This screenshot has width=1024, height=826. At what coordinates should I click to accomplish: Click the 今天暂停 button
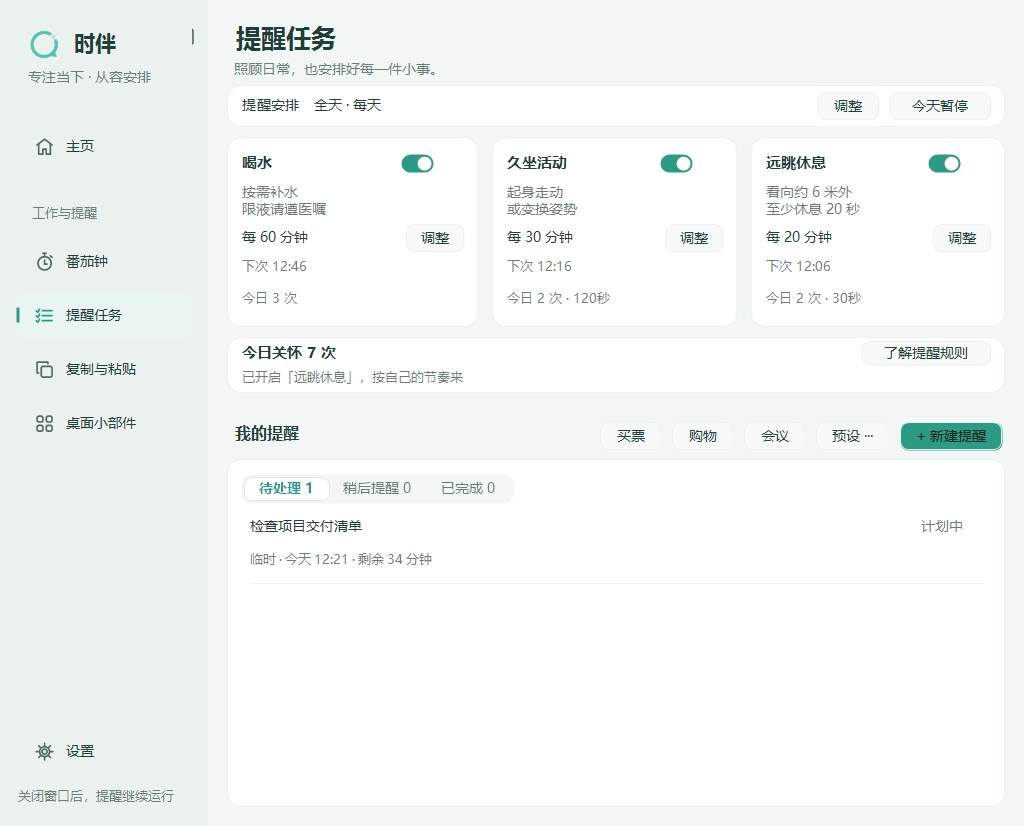(x=940, y=106)
